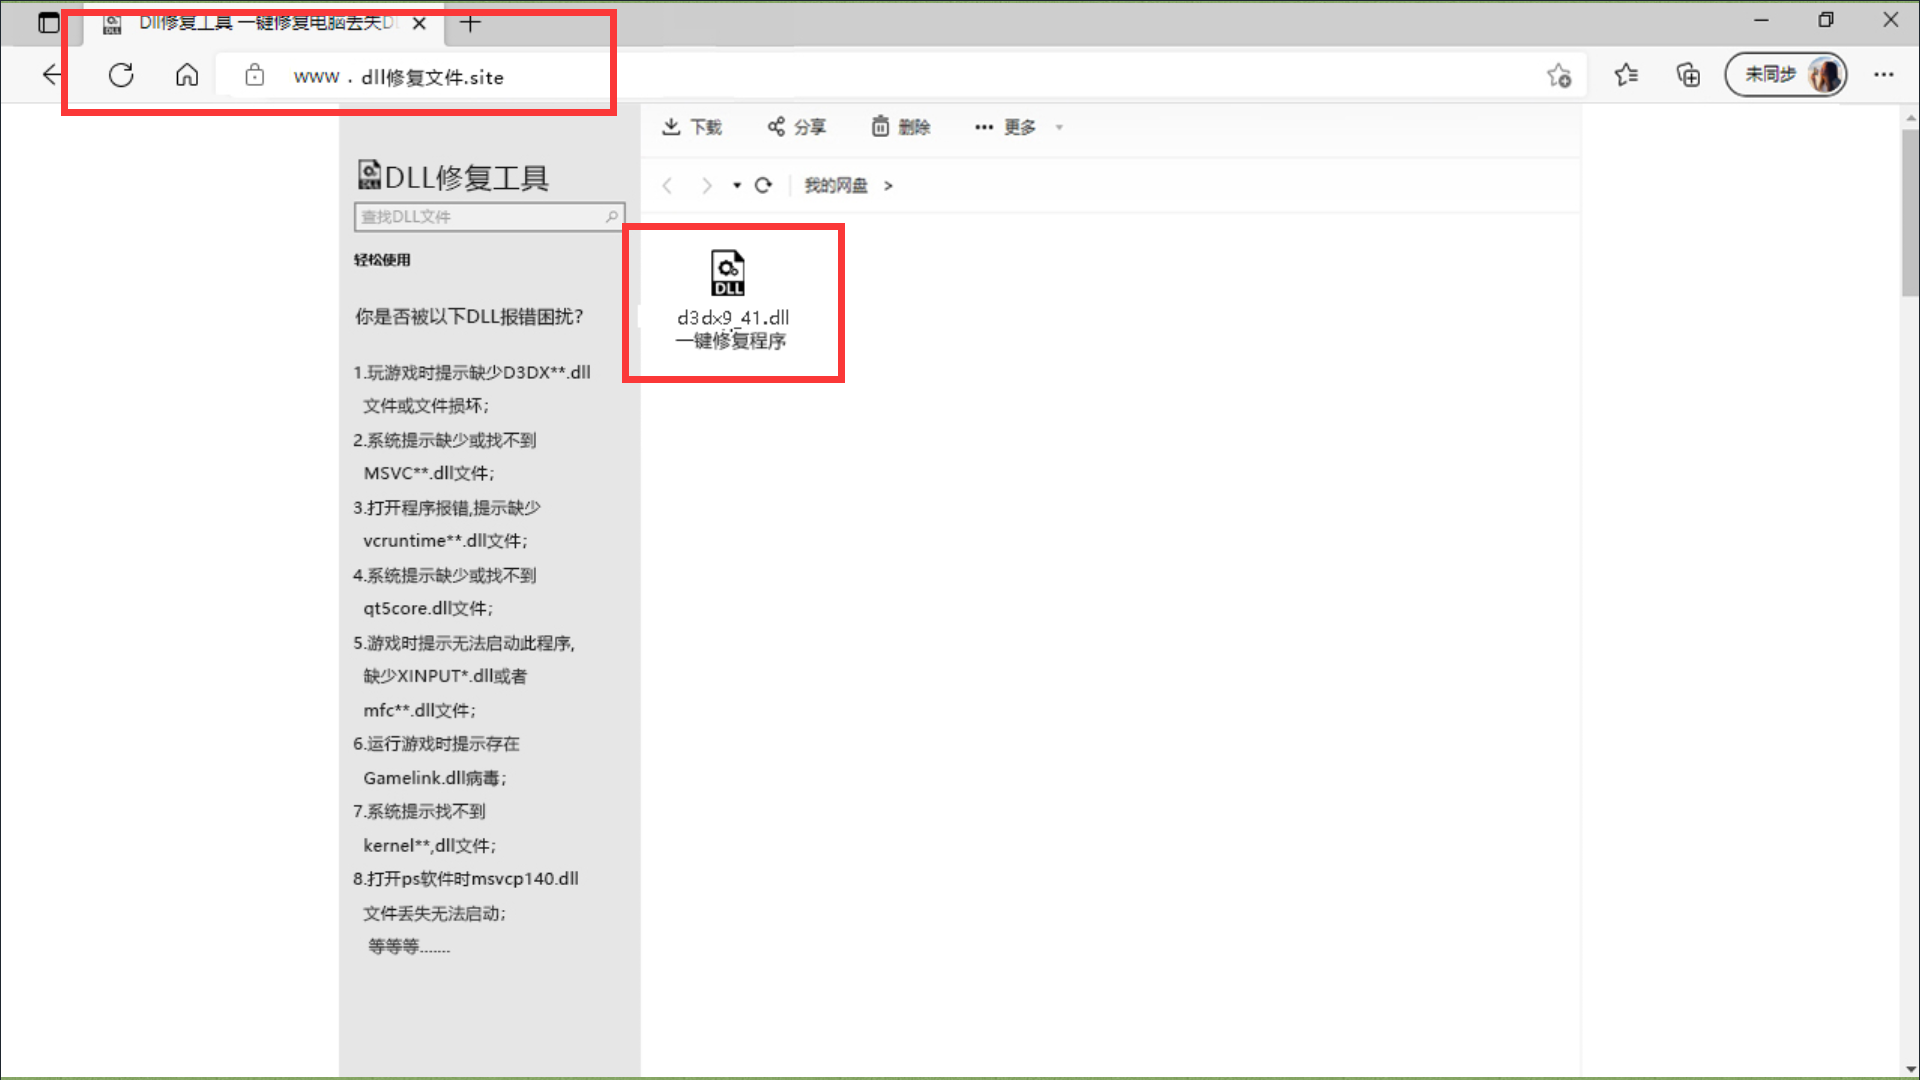Open the Collections icon
This screenshot has height=1080, width=1920.
[1688, 75]
